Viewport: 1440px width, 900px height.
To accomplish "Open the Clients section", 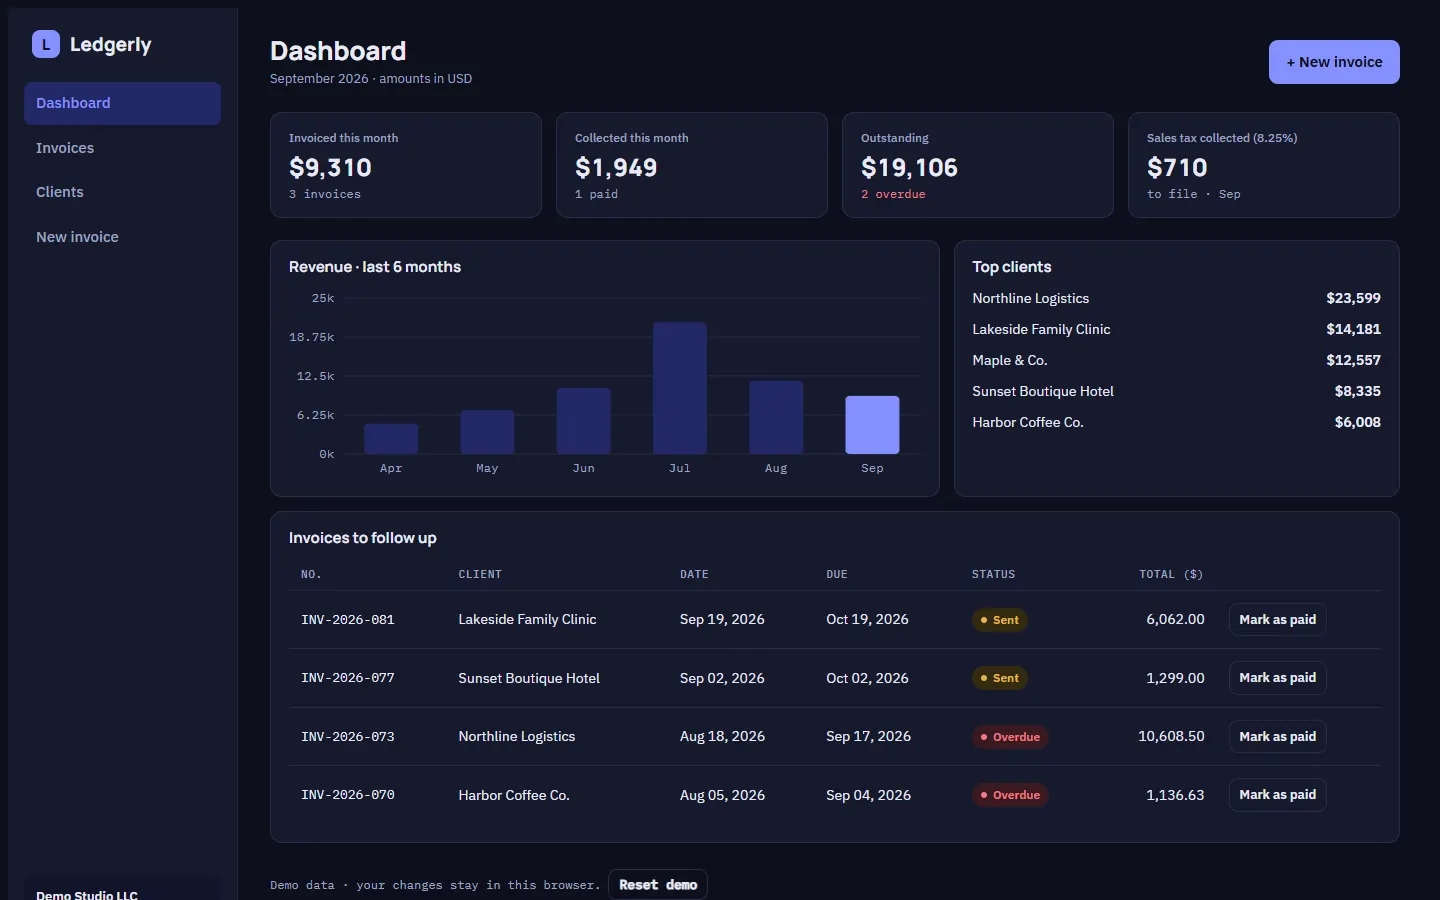I will pyautogui.click(x=122, y=192).
